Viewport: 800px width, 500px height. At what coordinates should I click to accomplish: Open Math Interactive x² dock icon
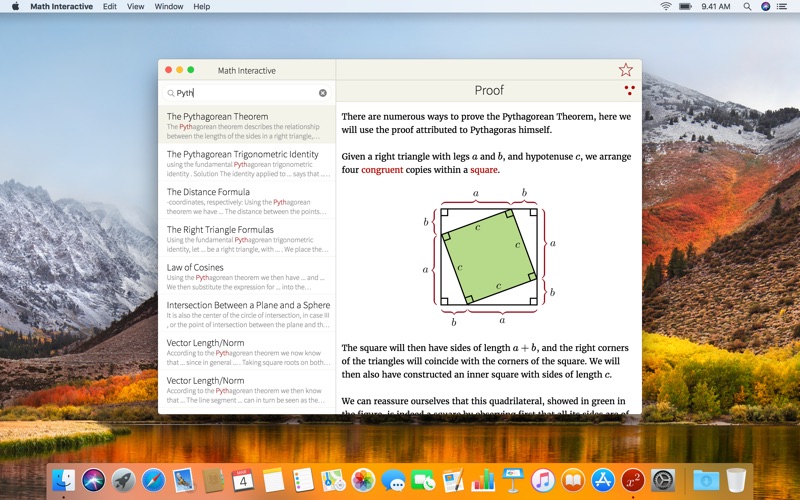click(633, 480)
